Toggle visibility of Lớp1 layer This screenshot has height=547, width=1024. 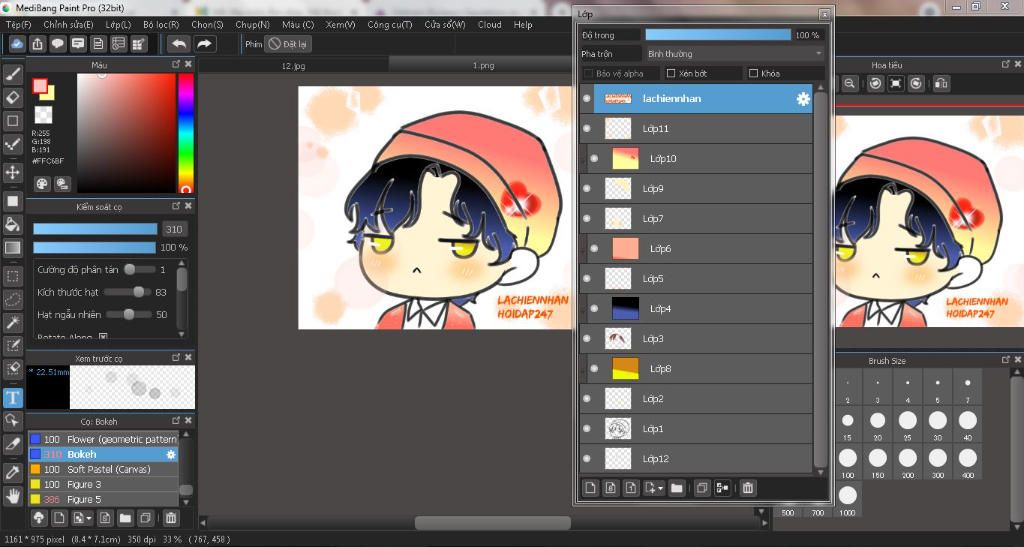[586, 429]
